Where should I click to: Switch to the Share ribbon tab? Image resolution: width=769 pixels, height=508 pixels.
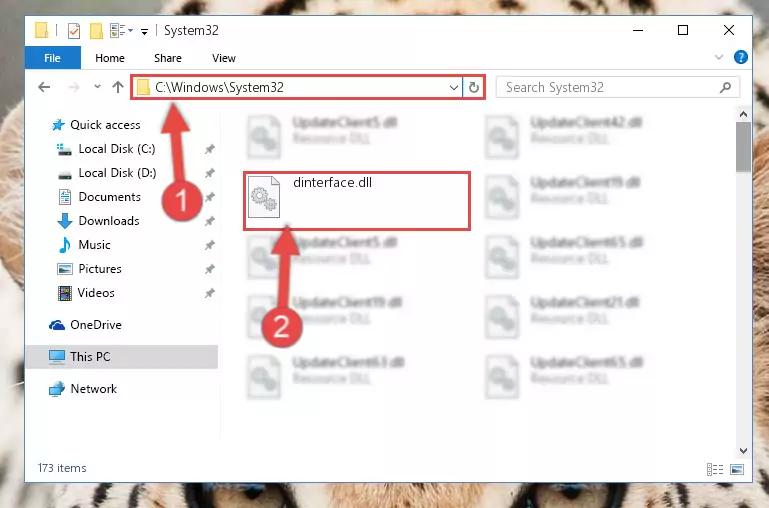pos(168,58)
